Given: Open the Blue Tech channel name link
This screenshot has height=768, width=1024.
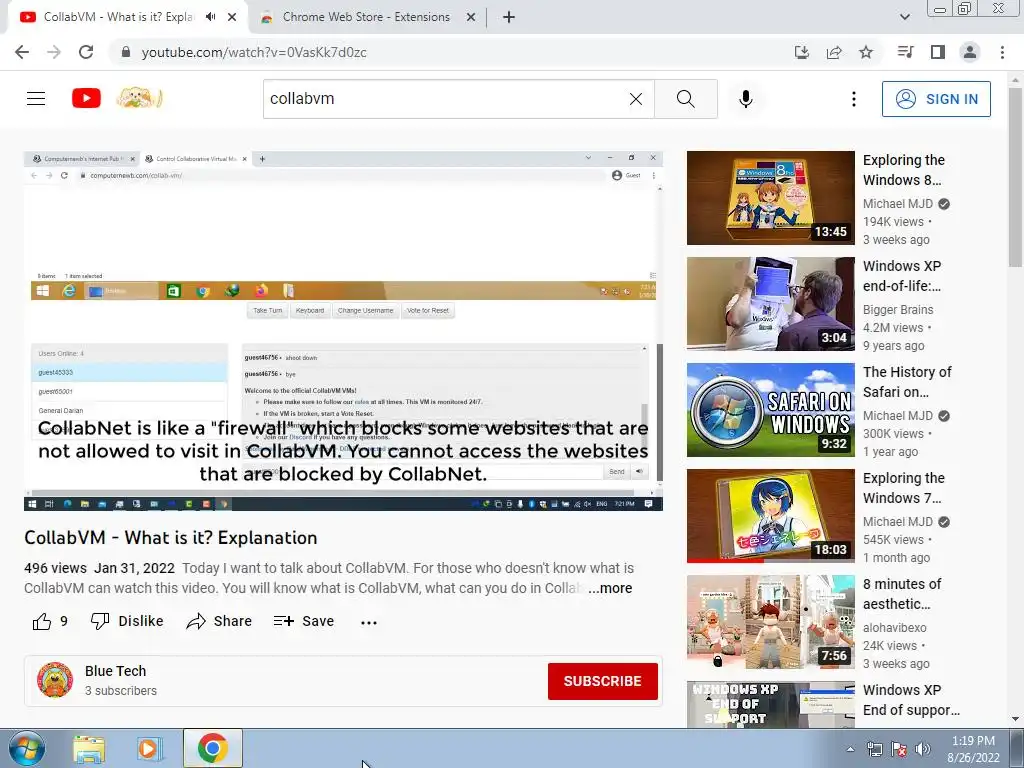Looking at the screenshot, I should (116, 671).
